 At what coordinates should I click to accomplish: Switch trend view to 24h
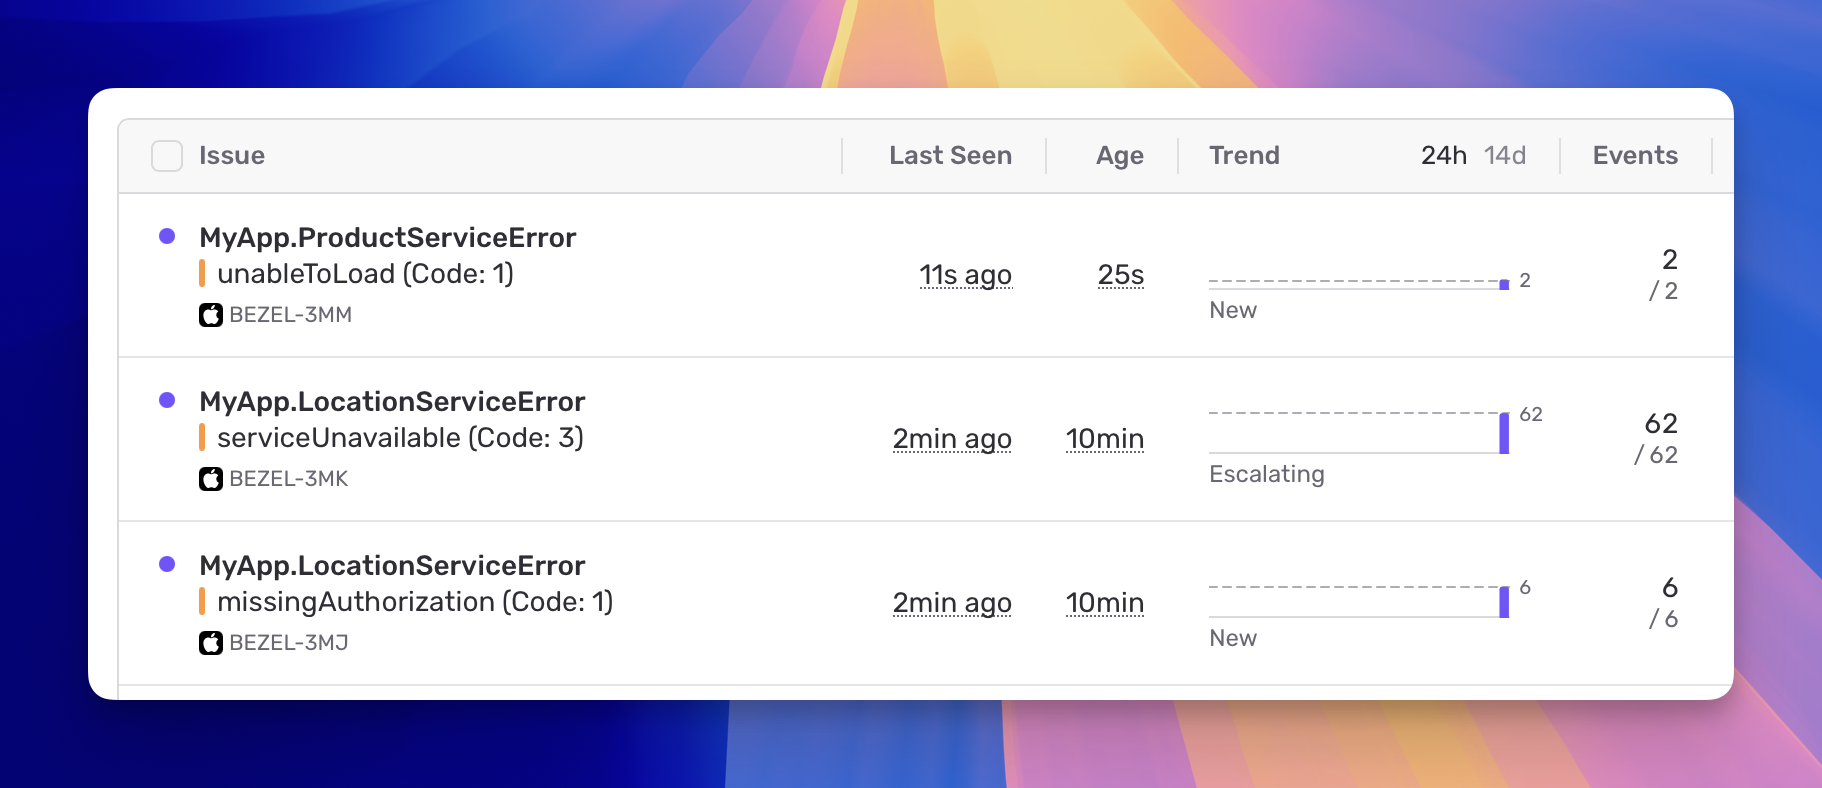[x=1442, y=155]
